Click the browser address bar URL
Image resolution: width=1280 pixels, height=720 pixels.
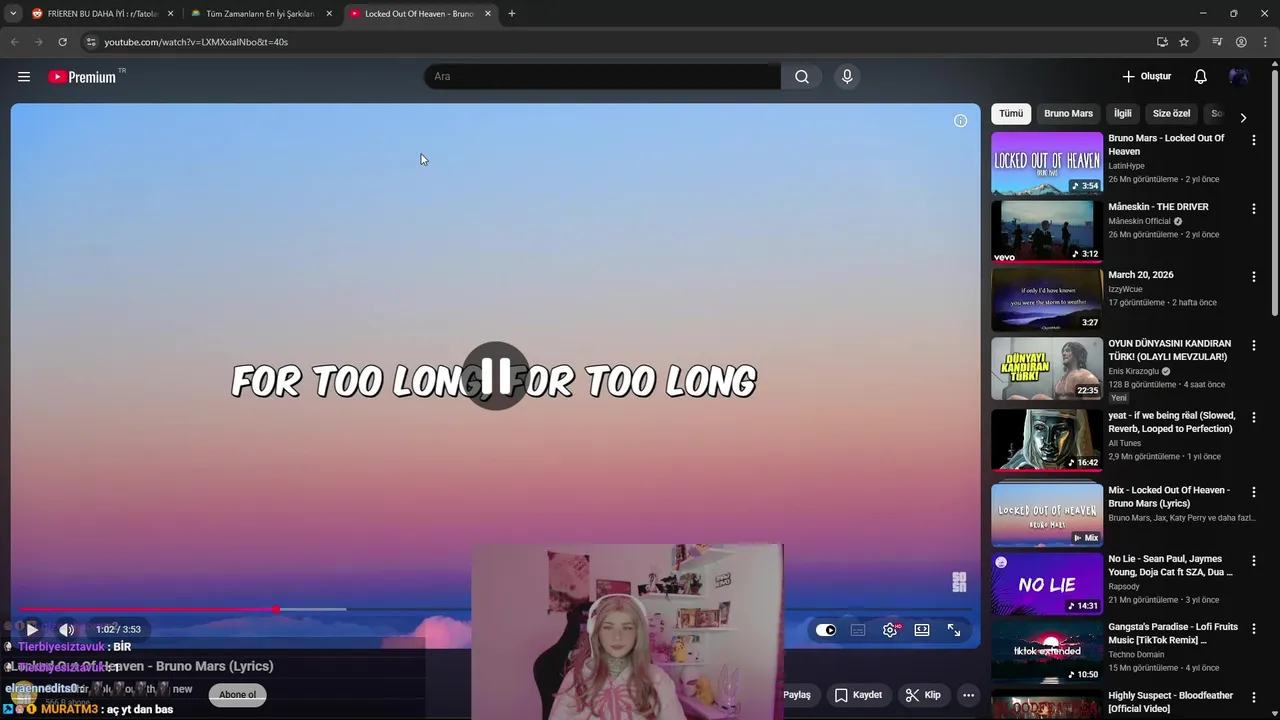point(196,42)
